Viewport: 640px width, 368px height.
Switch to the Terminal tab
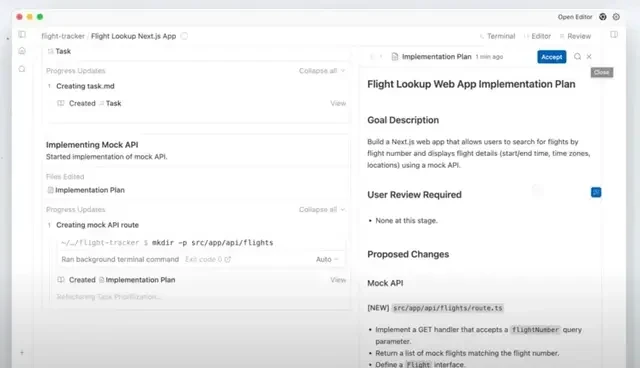[497, 36]
